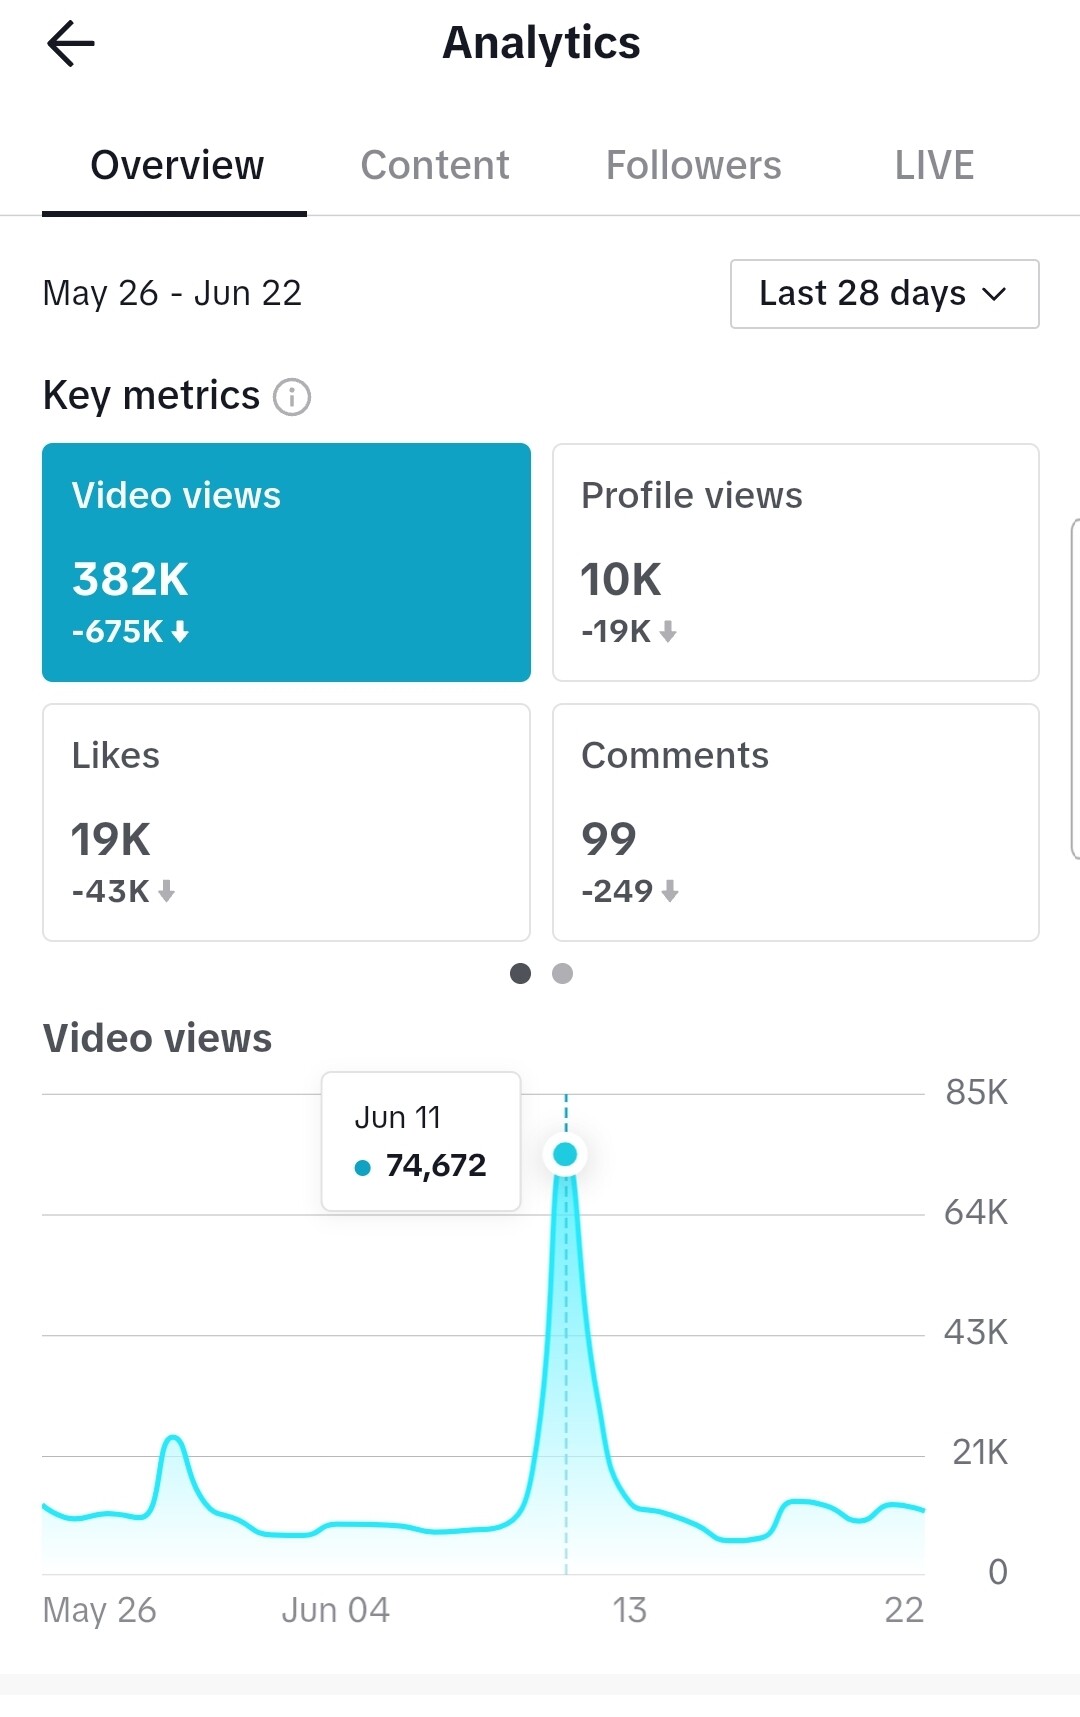The height and width of the screenshot is (1717, 1080).
Task: Click the Video views down arrow indicator
Action: click(x=180, y=632)
